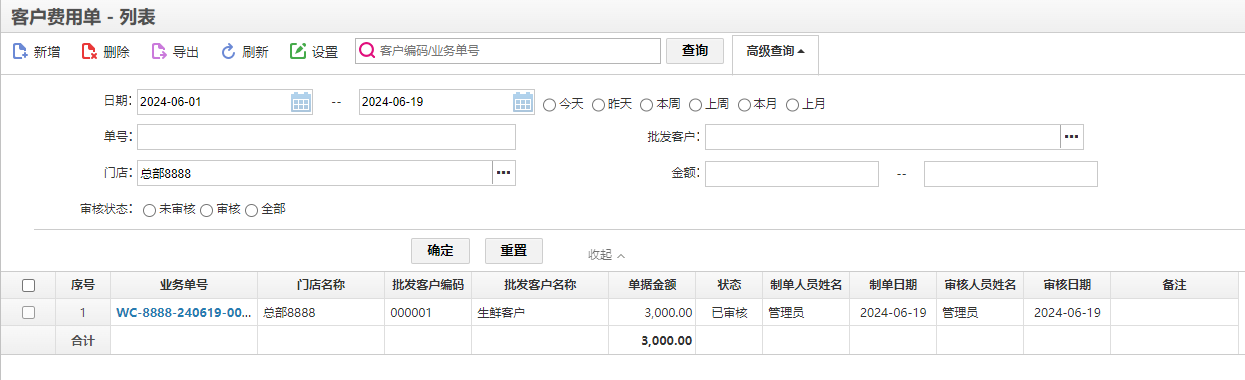Click the 总部8888 cell in table row
This screenshot has height=380, width=1245.
321,312
